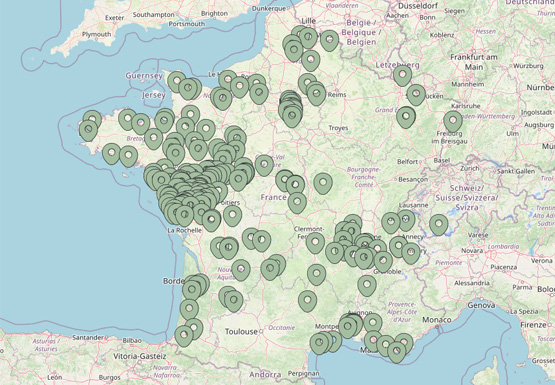Click the Troyes city label
Image resolution: width=555 pixels, height=385 pixels.
(338, 128)
